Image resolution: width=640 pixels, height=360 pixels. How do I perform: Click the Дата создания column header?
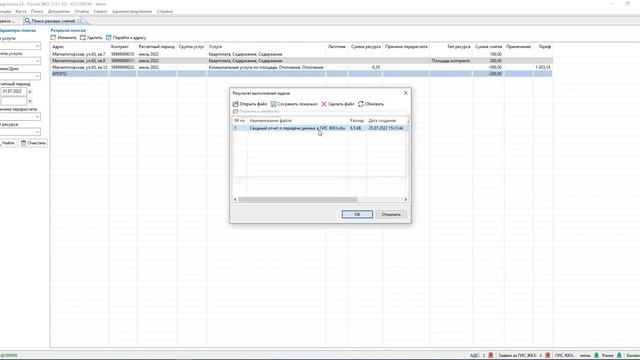(382, 121)
